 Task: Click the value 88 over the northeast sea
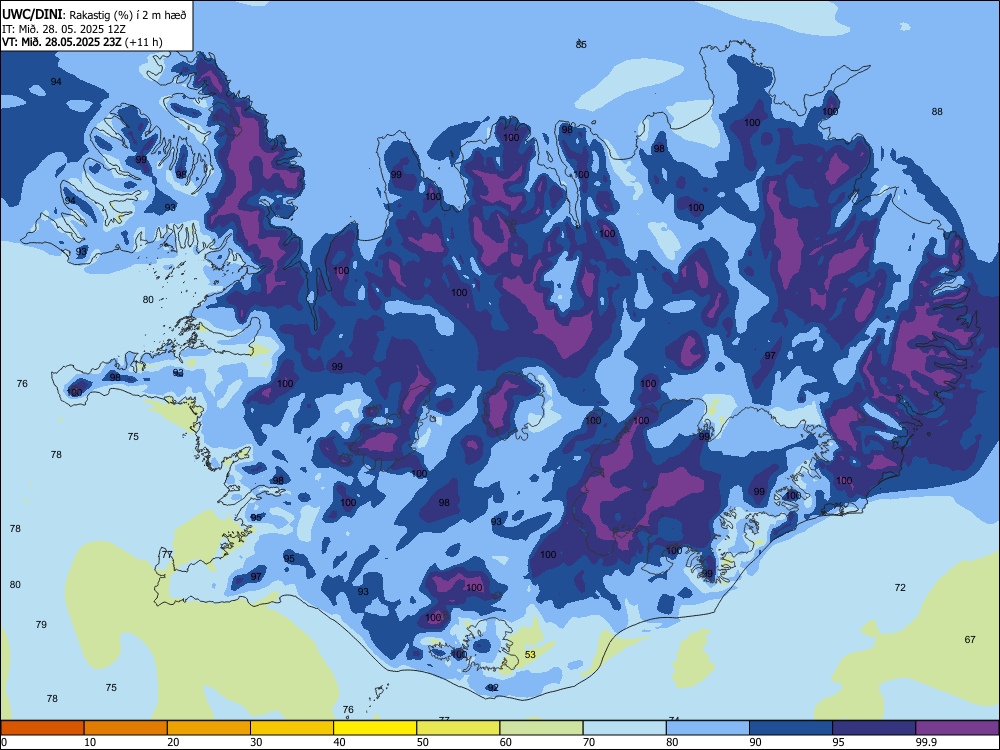pyautogui.click(x=937, y=112)
